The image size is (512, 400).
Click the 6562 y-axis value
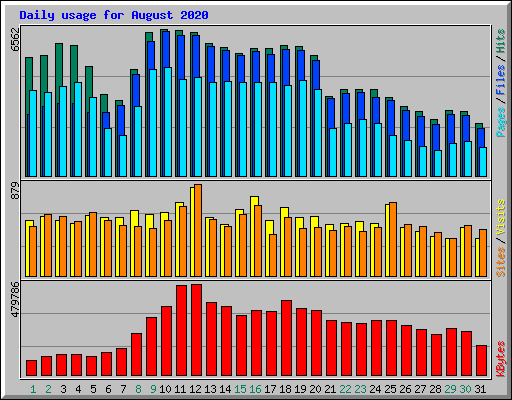coord(15,40)
